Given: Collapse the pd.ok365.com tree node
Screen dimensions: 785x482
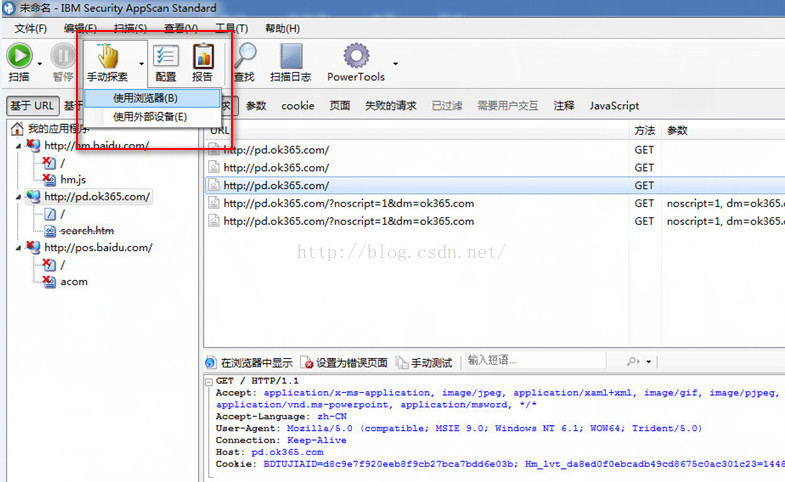Looking at the screenshot, I should coord(18,197).
